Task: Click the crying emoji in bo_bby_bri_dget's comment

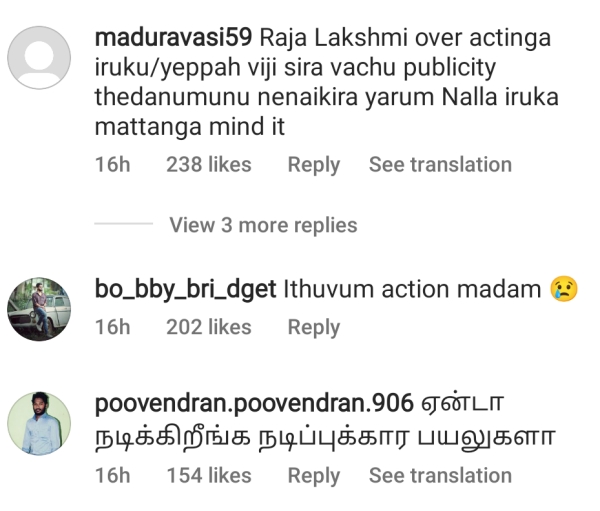Action: 564,289
